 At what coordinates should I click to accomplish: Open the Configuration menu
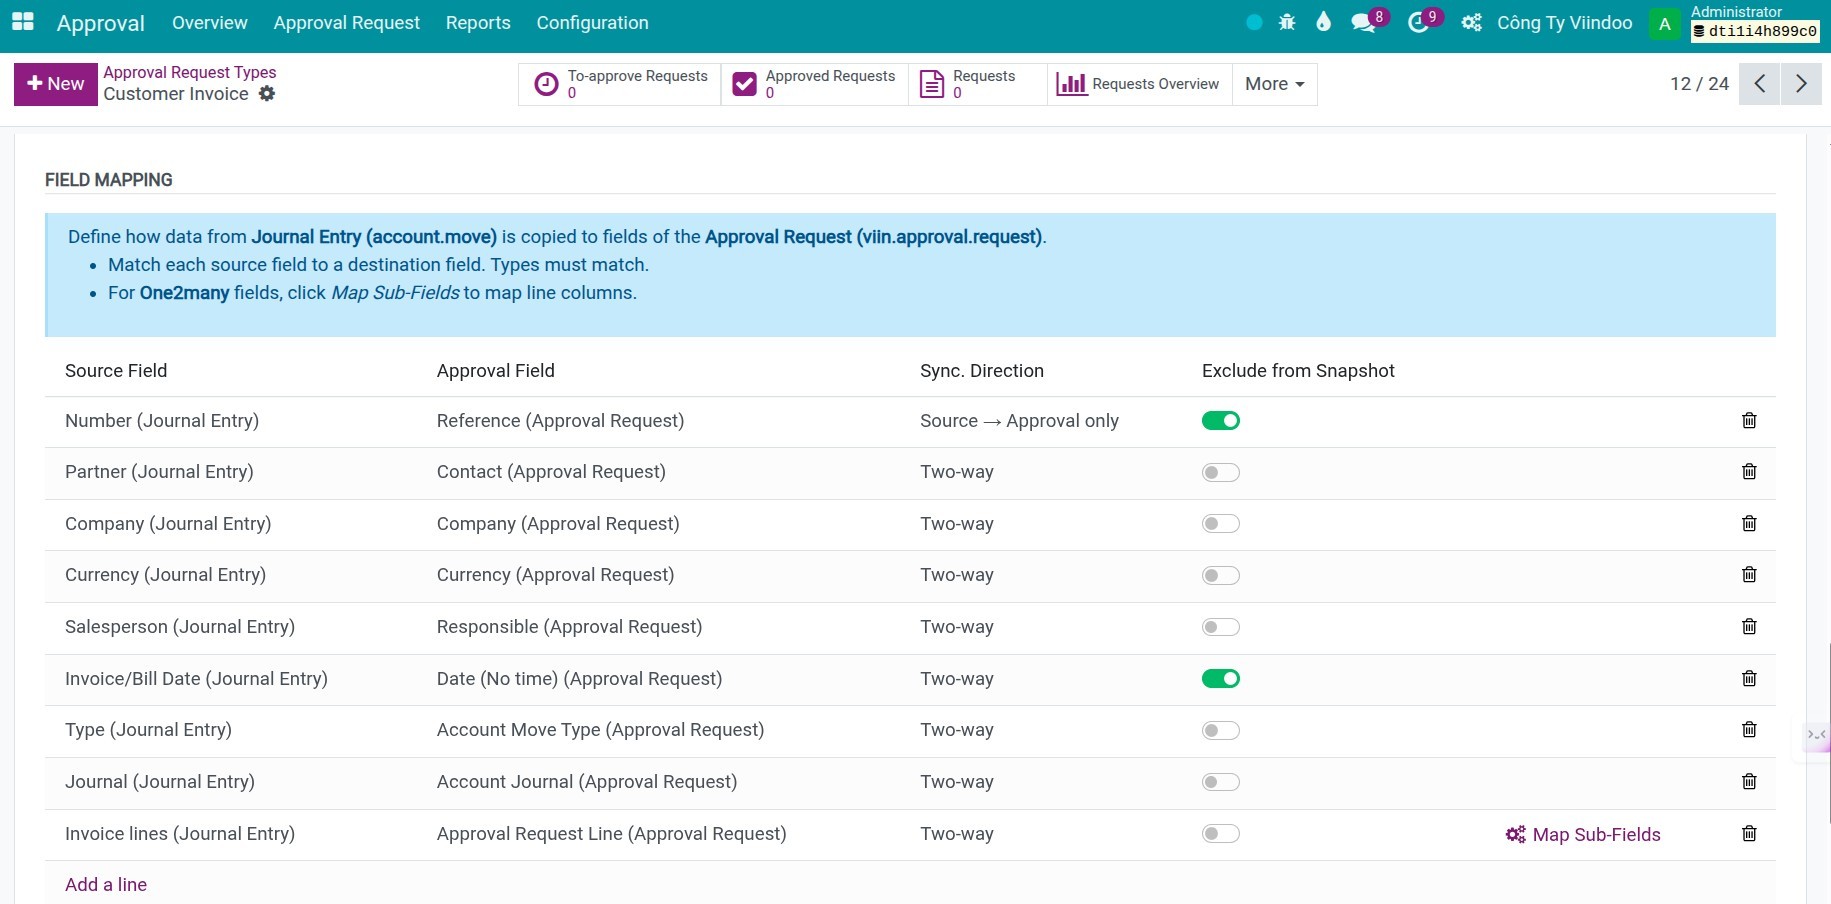tap(592, 23)
